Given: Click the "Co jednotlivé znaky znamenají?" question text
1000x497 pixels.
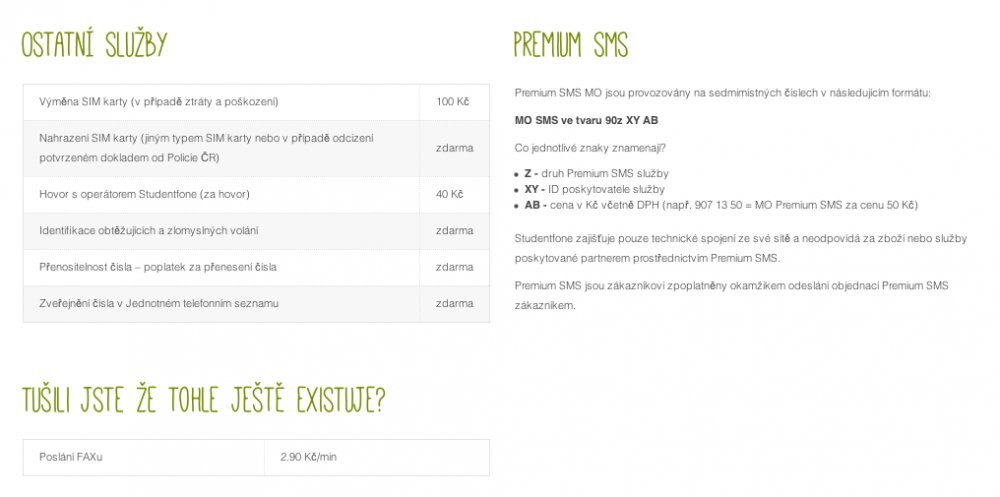Looking at the screenshot, I should pyautogui.click(x=590, y=148).
